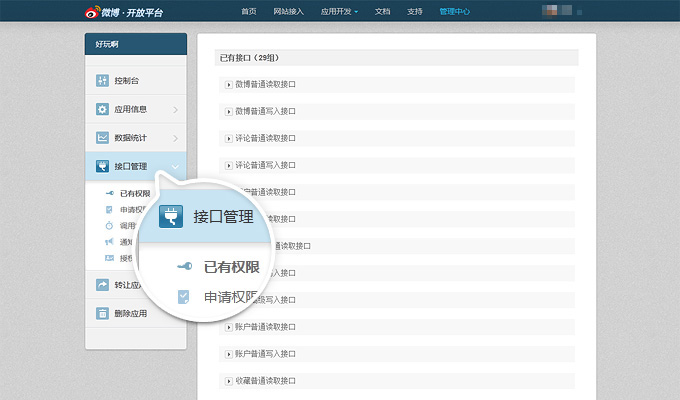The height and width of the screenshot is (400, 680).
Task: Select 应用信息 label in sidebar
Action: click(131, 109)
